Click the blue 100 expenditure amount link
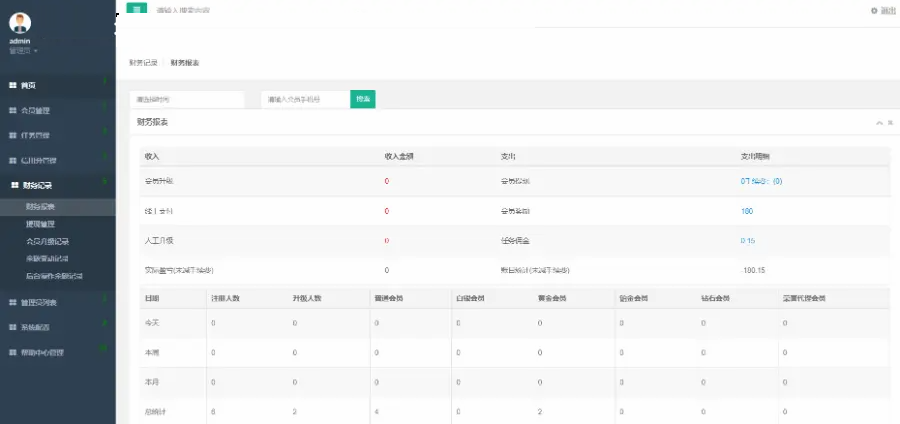Image resolution: width=900 pixels, height=424 pixels. pyautogui.click(x=747, y=211)
